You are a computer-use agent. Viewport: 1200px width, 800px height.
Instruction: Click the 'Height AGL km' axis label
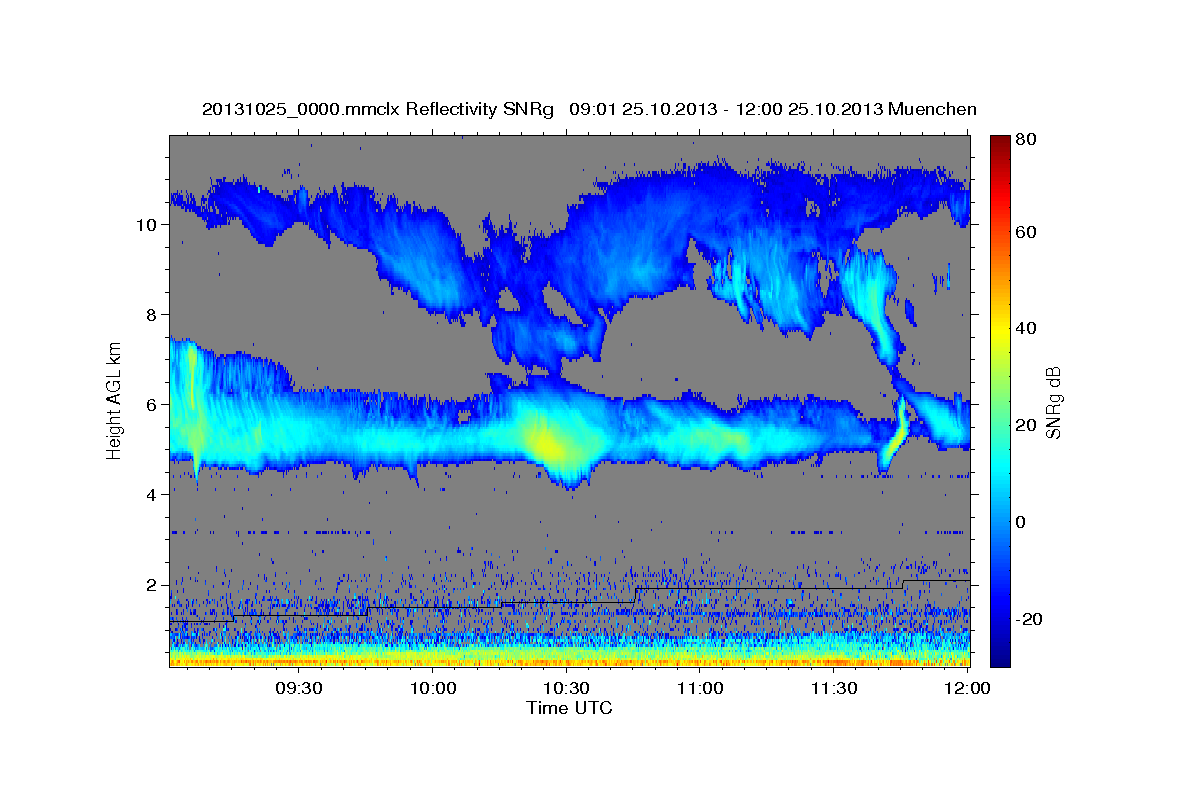[115, 400]
